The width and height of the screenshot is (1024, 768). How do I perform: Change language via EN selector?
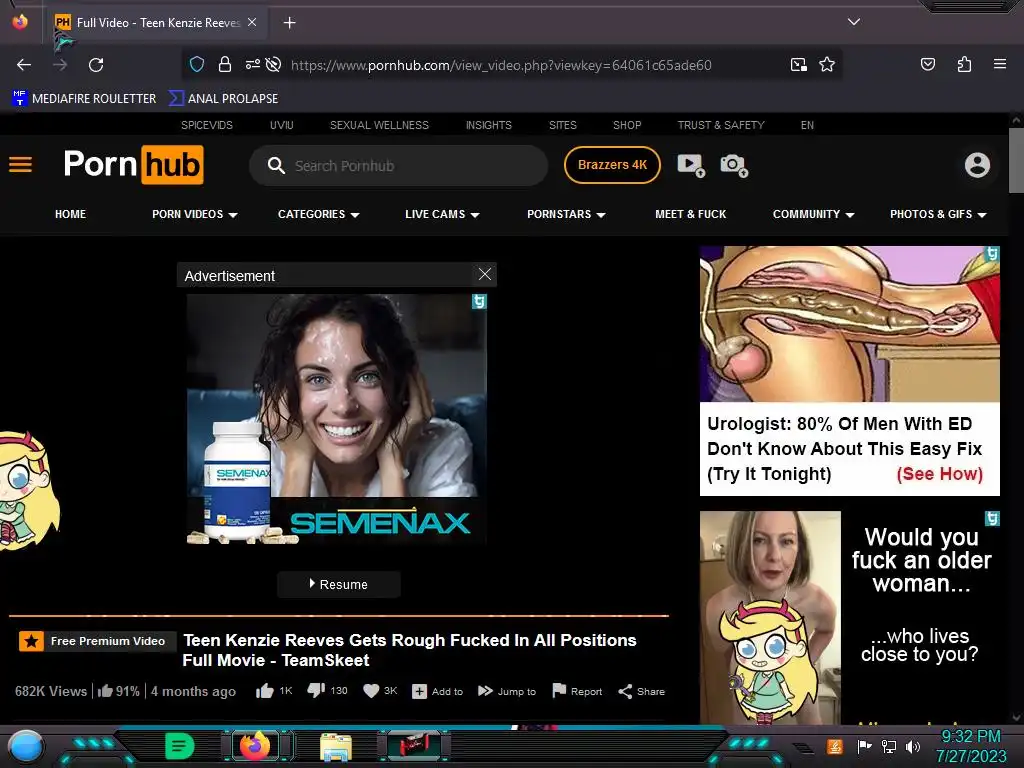point(807,125)
